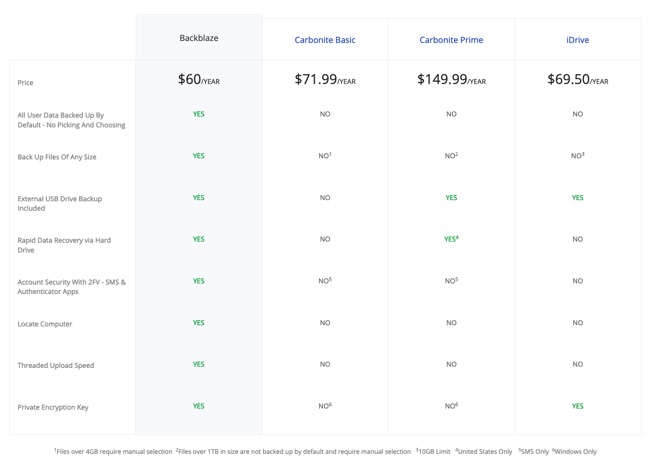Select the Threaded Upload Speed label
Screen dimensions: 664x462
tap(55, 365)
